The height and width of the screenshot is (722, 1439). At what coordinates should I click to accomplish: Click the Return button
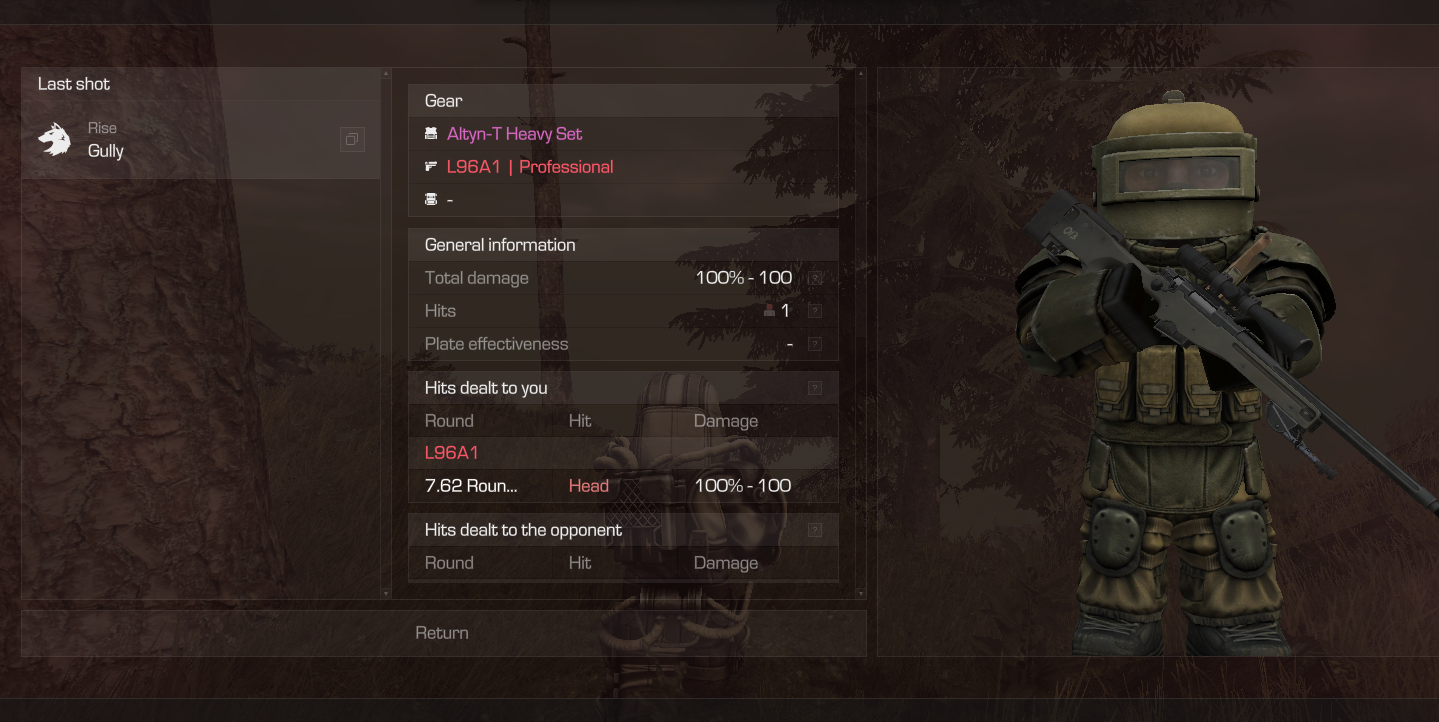coord(443,633)
